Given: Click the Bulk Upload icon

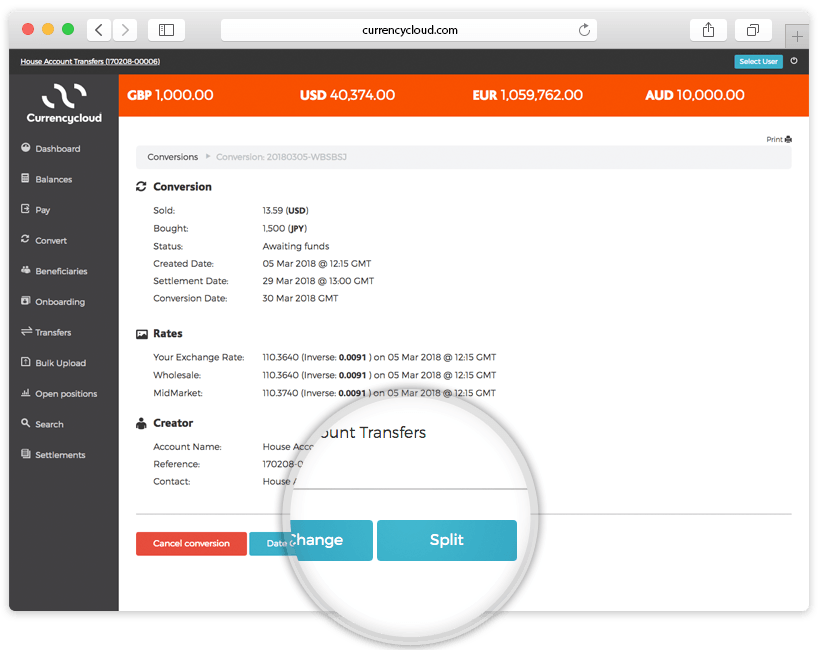Looking at the screenshot, I should [25, 362].
